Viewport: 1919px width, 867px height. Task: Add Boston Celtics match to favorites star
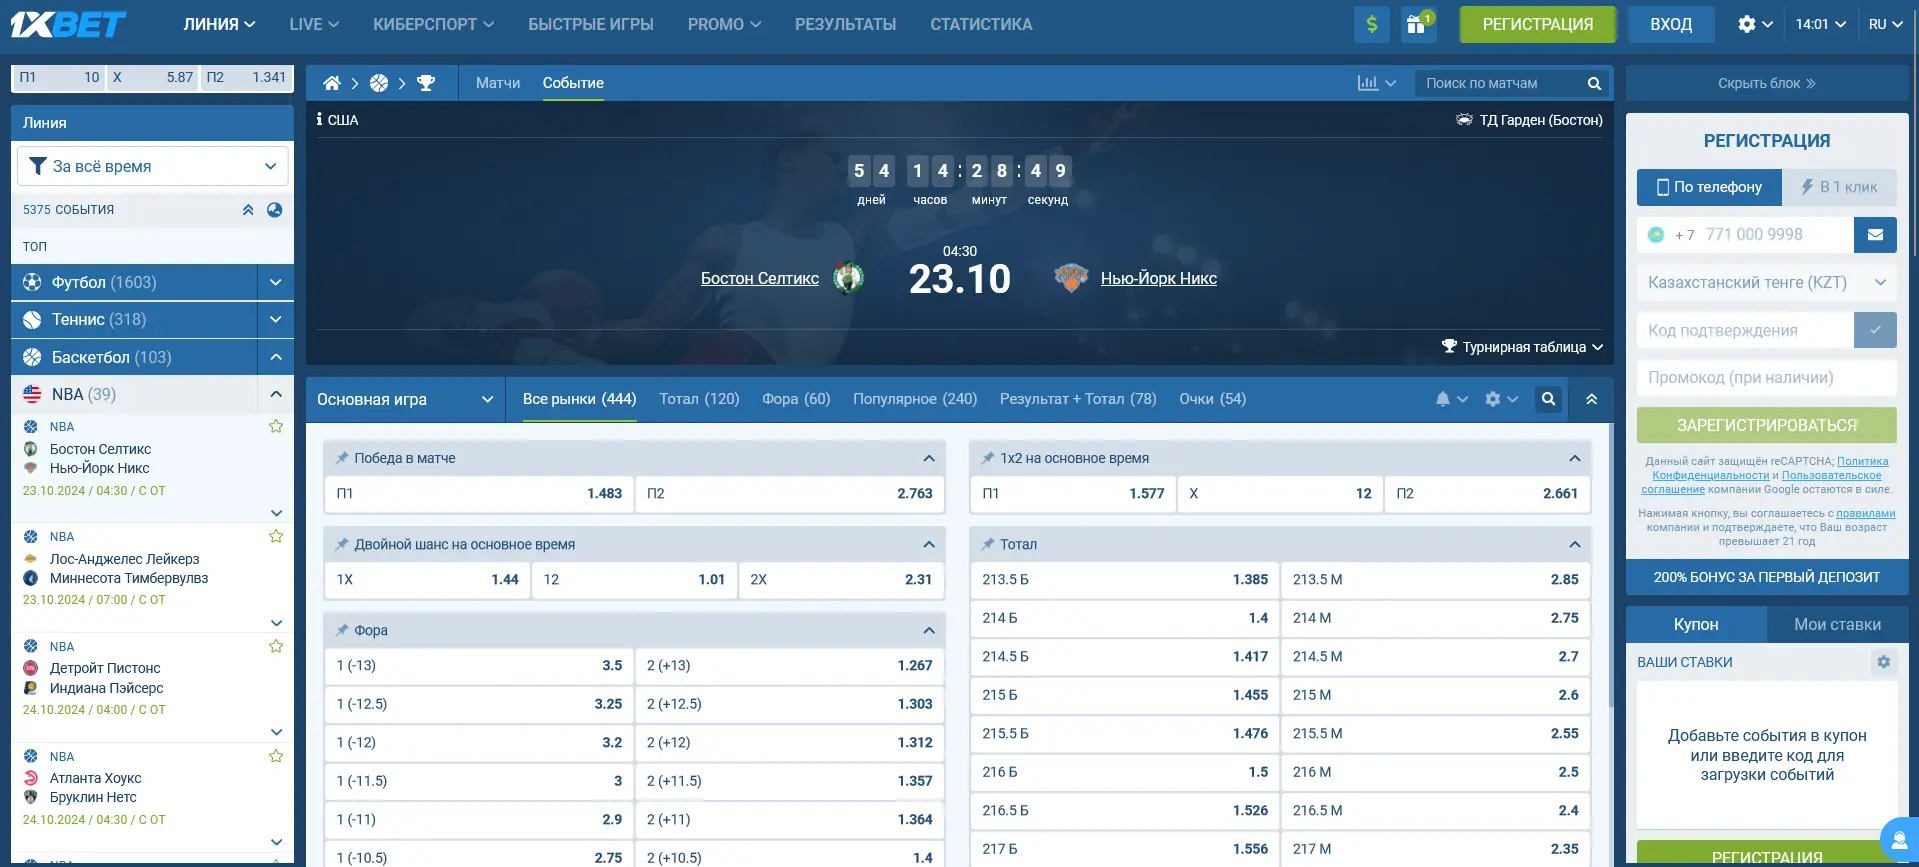pos(276,427)
